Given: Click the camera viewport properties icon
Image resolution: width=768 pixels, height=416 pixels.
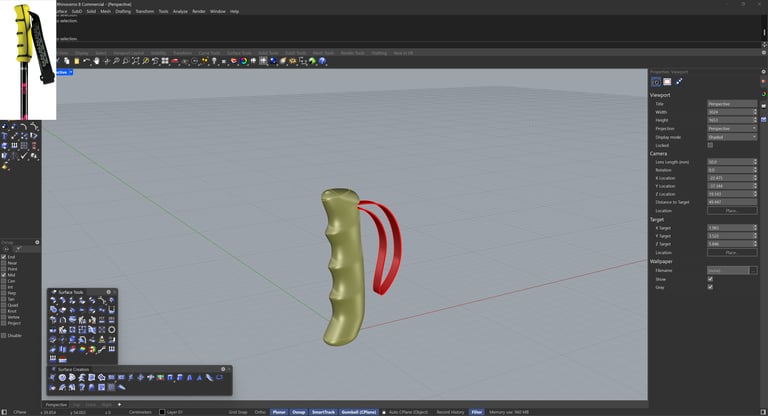Looking at the screenshot, I should coord(656,82).
